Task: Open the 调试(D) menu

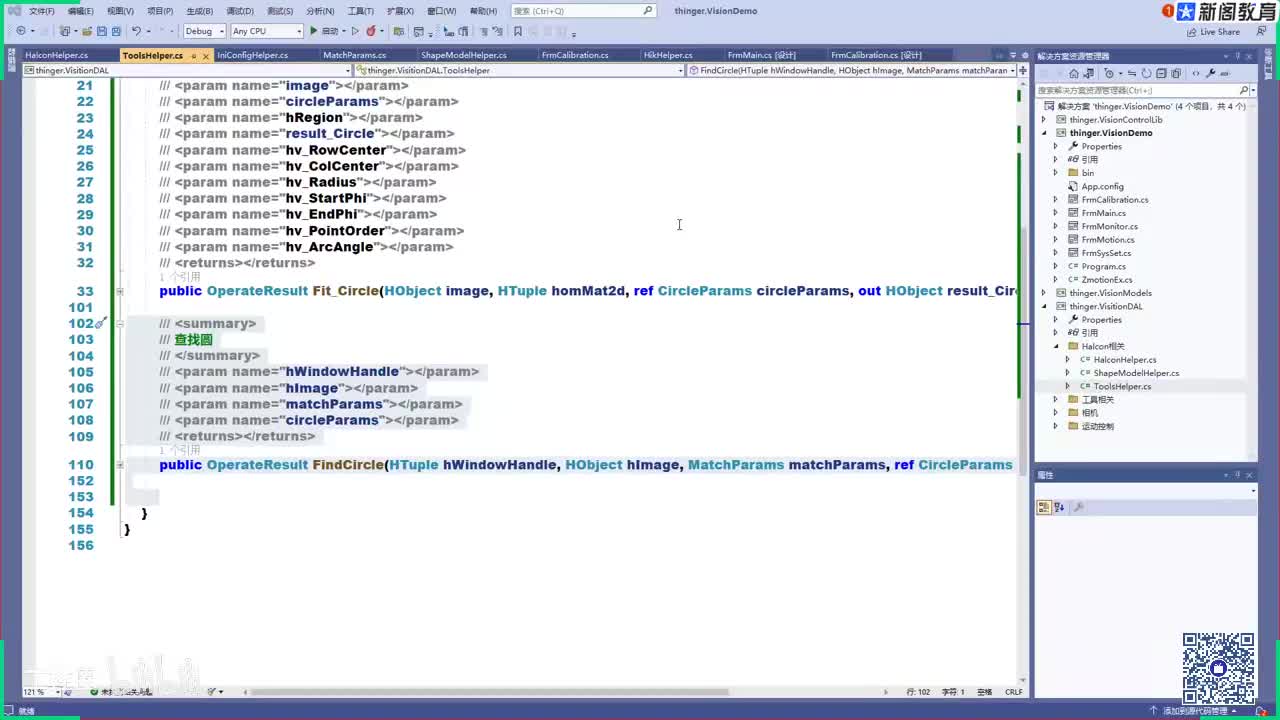Action: click(240, 11)
